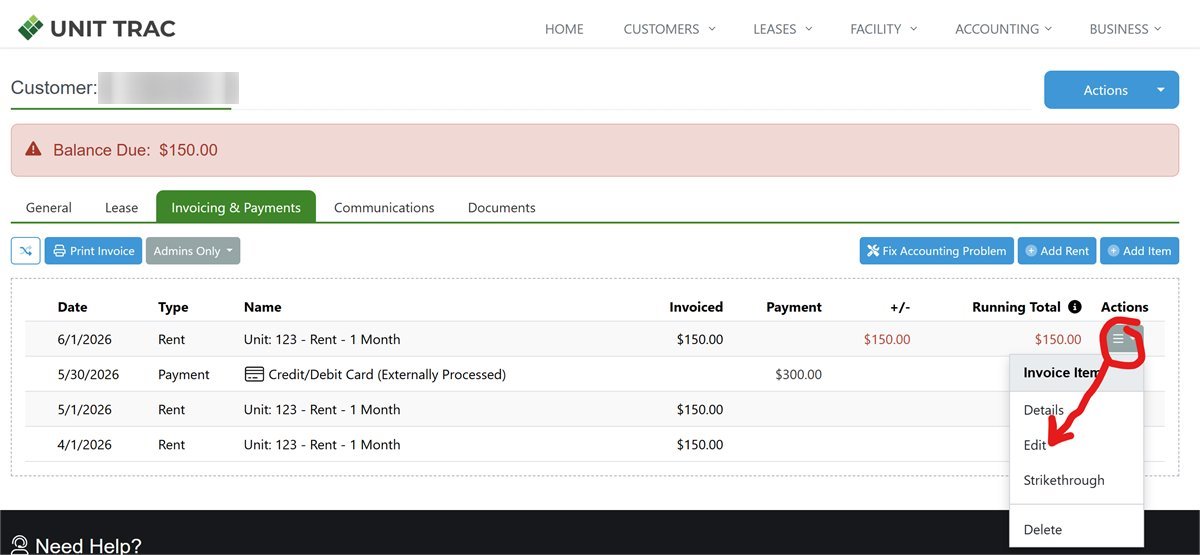
Task: Switch to the Documents tab
Action: click(502, 208)
